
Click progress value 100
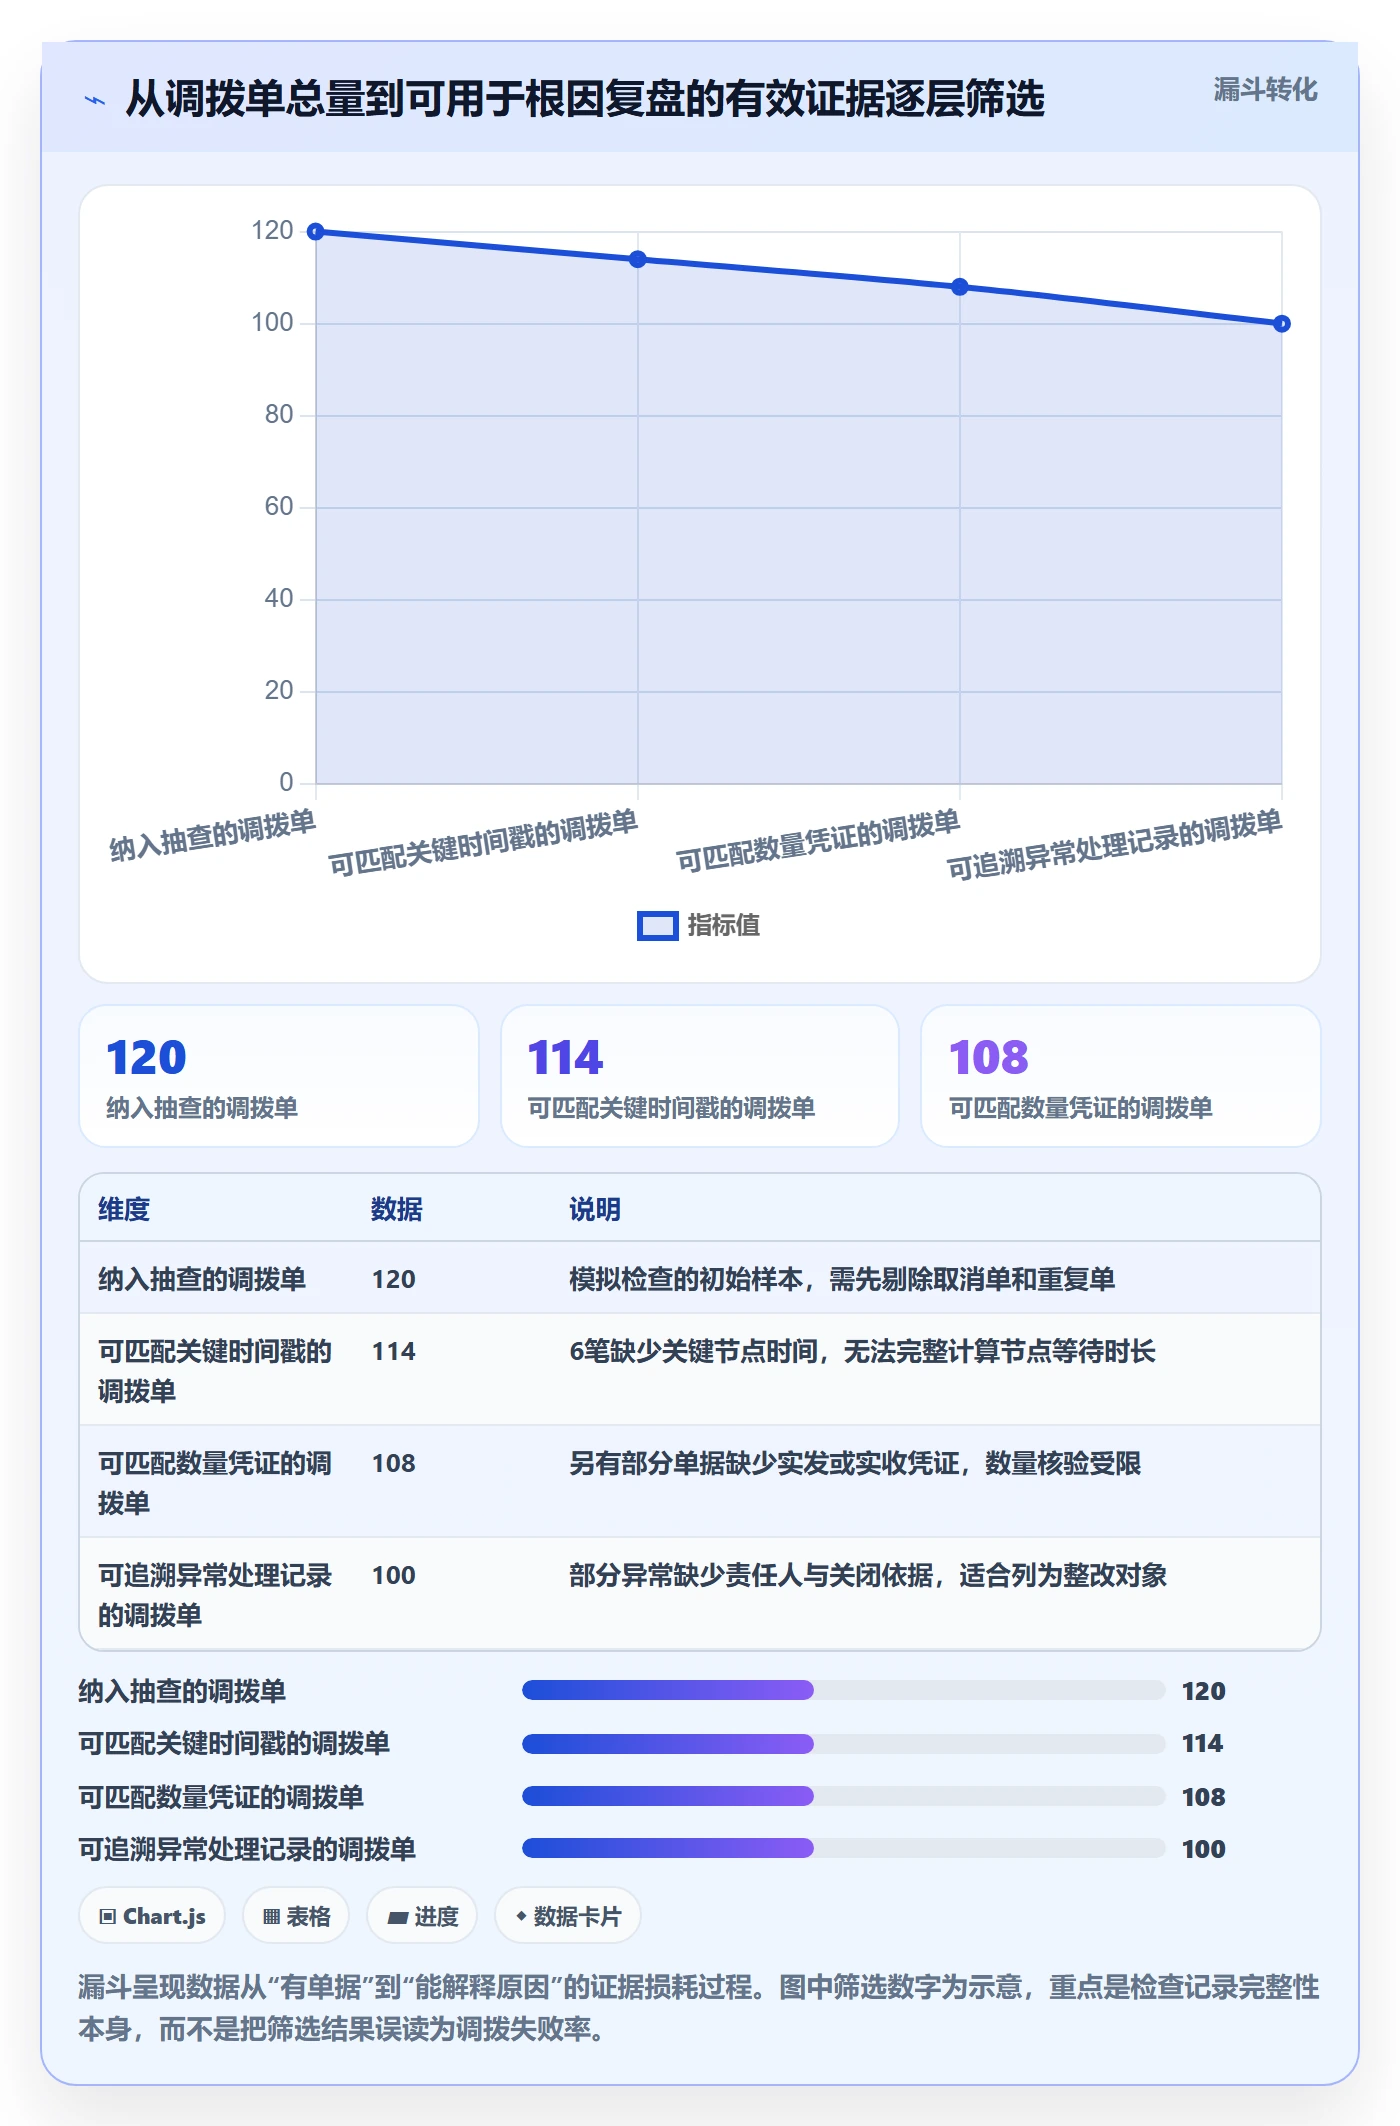pyautogui.click(x=1203, y=1849)
